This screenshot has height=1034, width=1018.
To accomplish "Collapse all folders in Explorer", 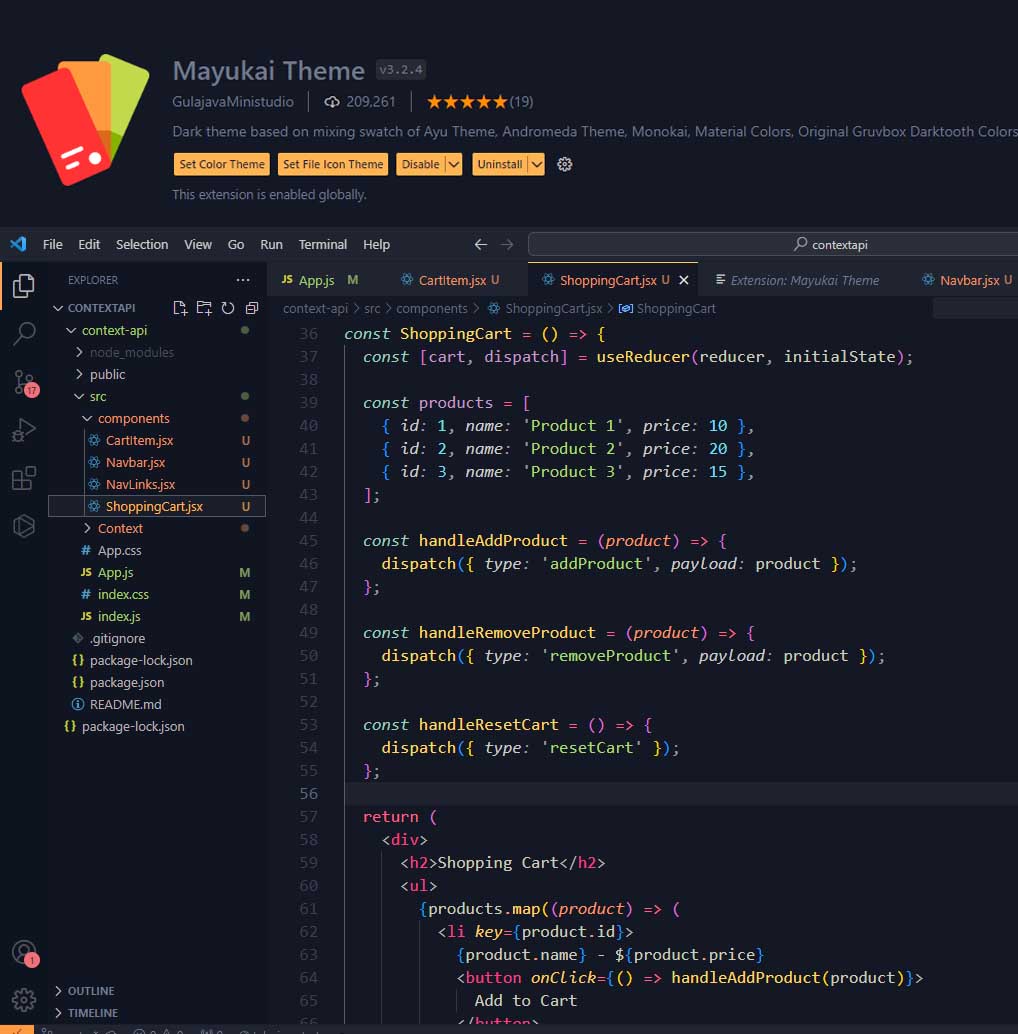I will tap(251, 308).
